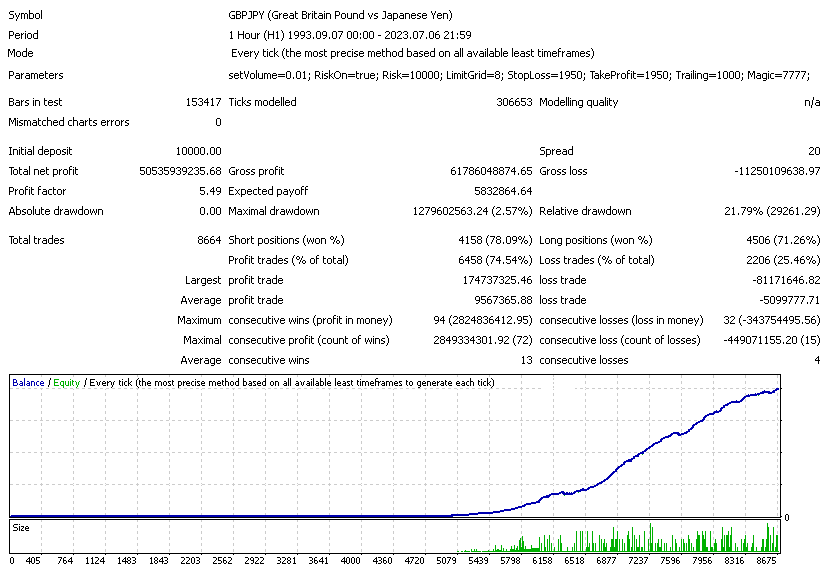Click the blue Balance legend label
The width and height of the screenshot is (832, 569).
(x=28, y=383)
